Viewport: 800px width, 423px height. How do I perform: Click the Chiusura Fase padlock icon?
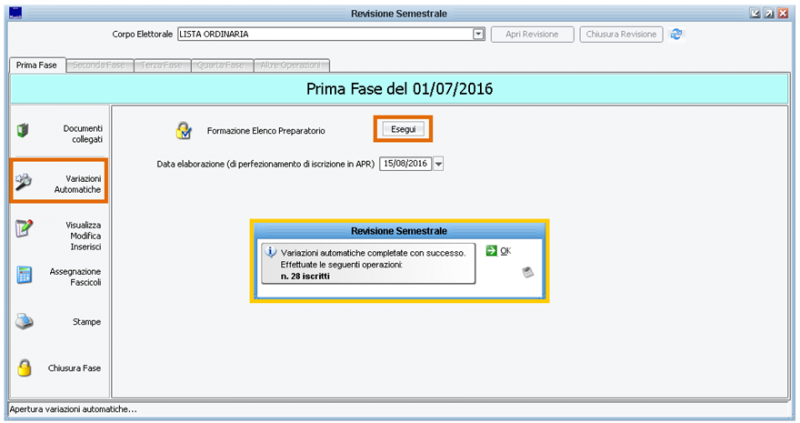(24, 367)
